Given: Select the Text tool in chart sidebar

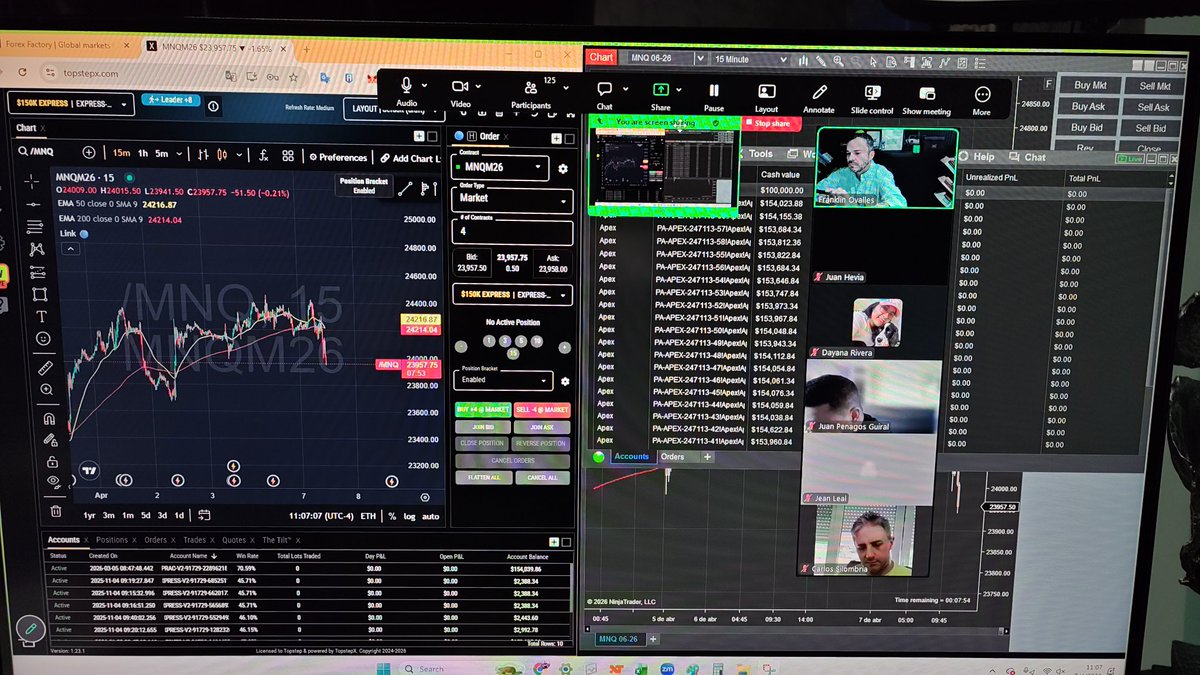Looking at the screenshot, I should [x=41, y=316].
